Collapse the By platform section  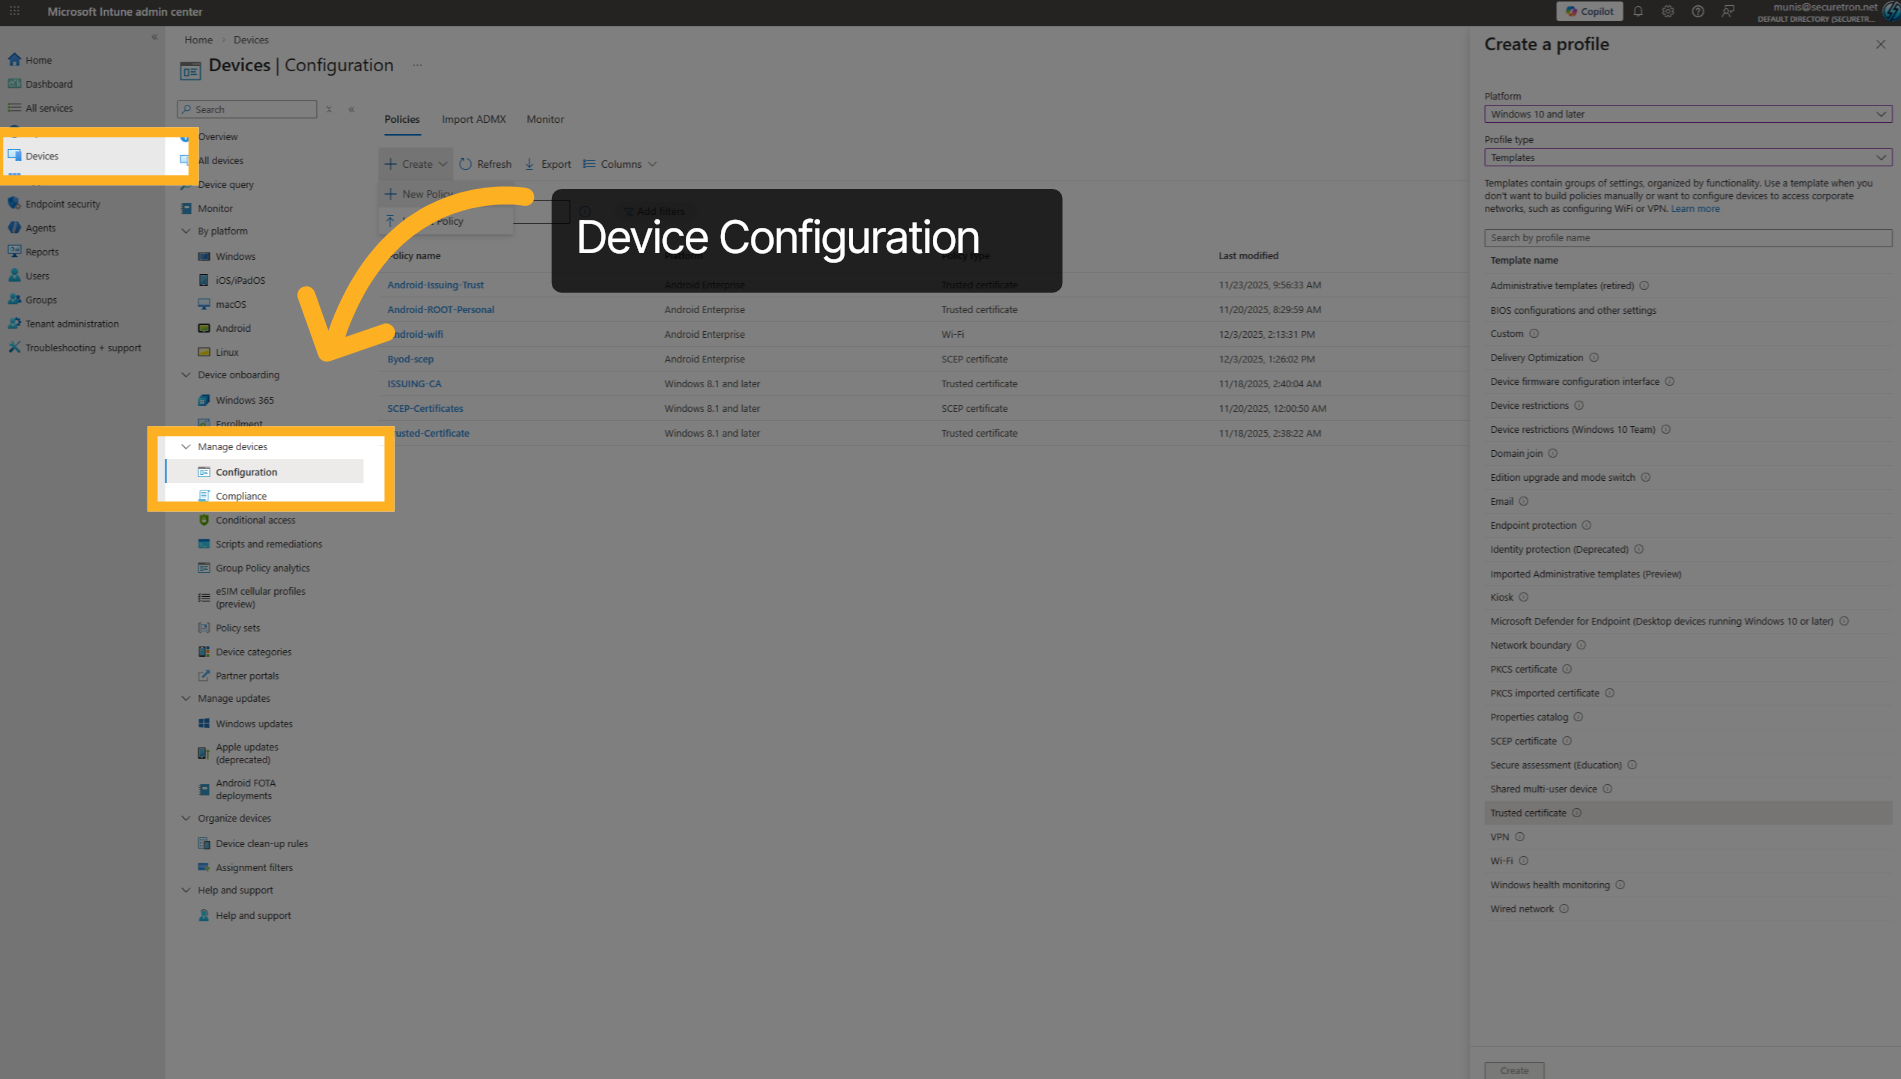186,230
